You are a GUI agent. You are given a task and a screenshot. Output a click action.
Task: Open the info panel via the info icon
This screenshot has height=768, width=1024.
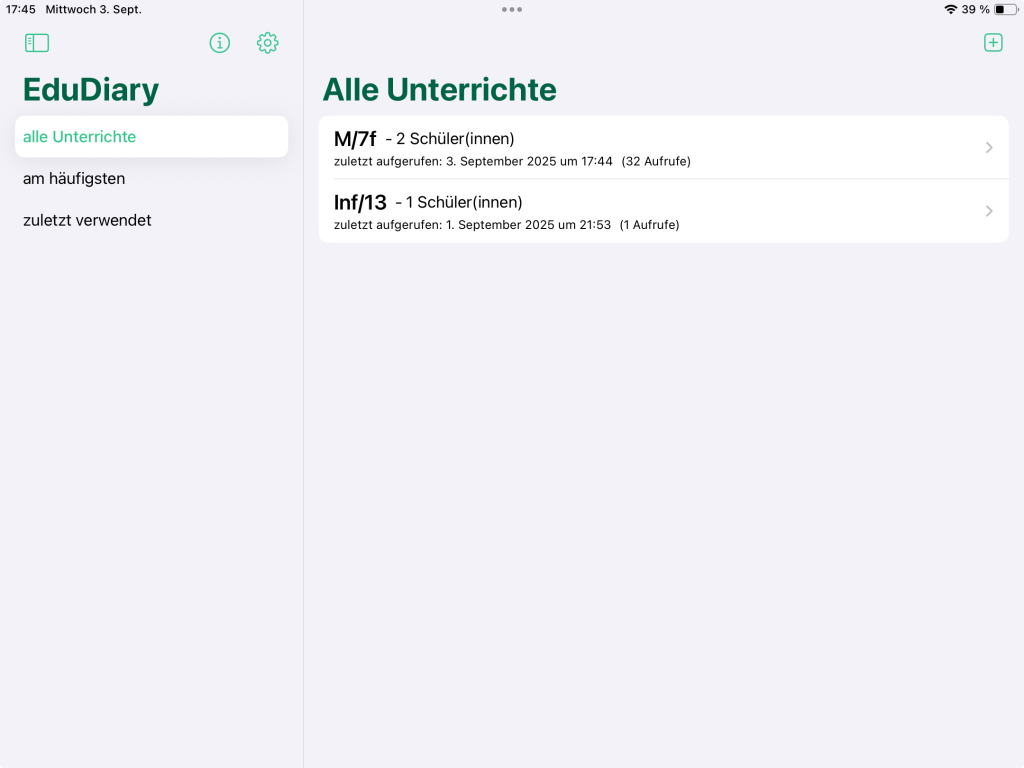pyautogui.click(x=219, y=43)
